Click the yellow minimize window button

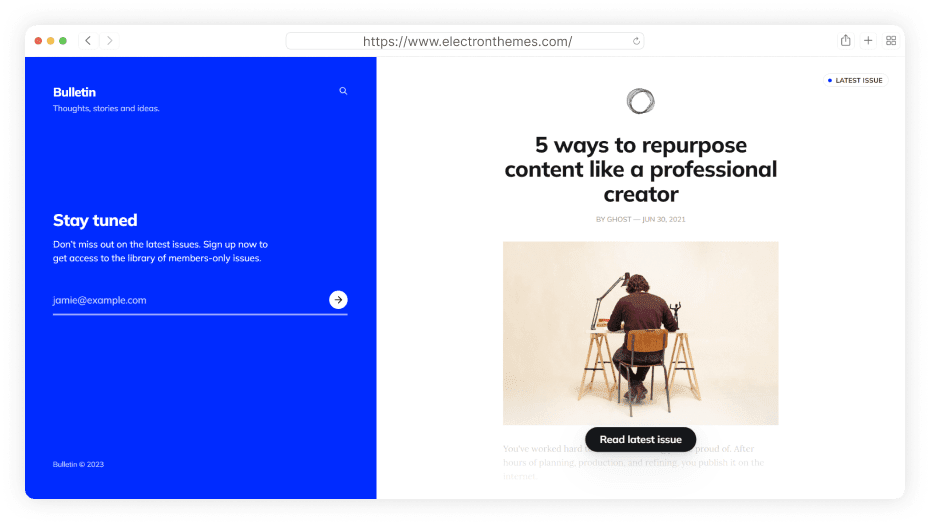(x=50, y=40)
